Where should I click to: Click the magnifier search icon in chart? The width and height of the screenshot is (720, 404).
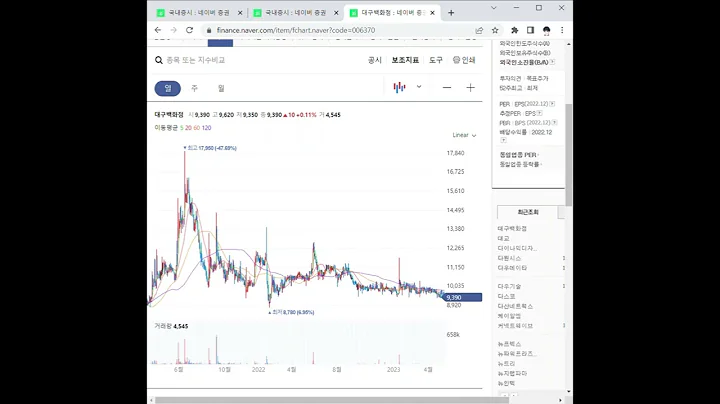click(159, 60)
